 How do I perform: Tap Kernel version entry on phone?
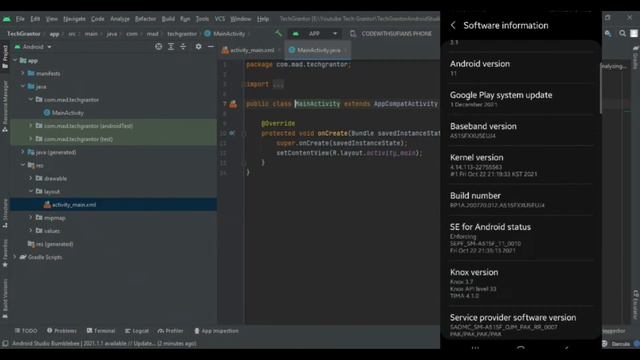pos(521,165)
